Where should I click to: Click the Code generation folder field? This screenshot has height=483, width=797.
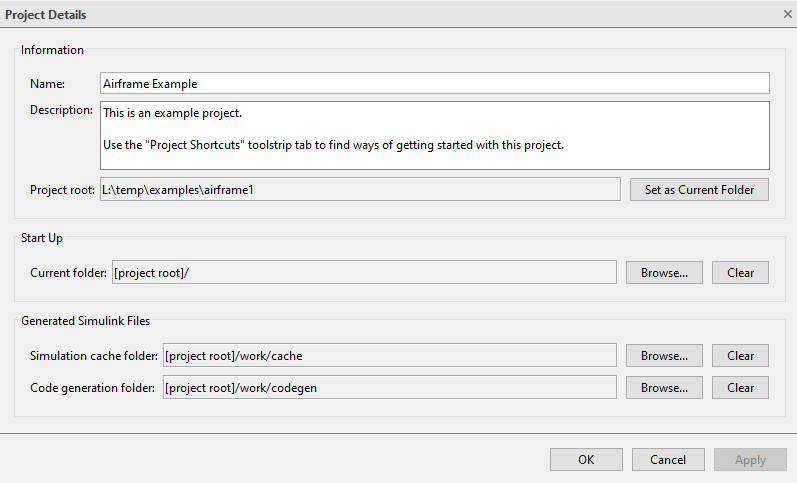click(388, 388)
